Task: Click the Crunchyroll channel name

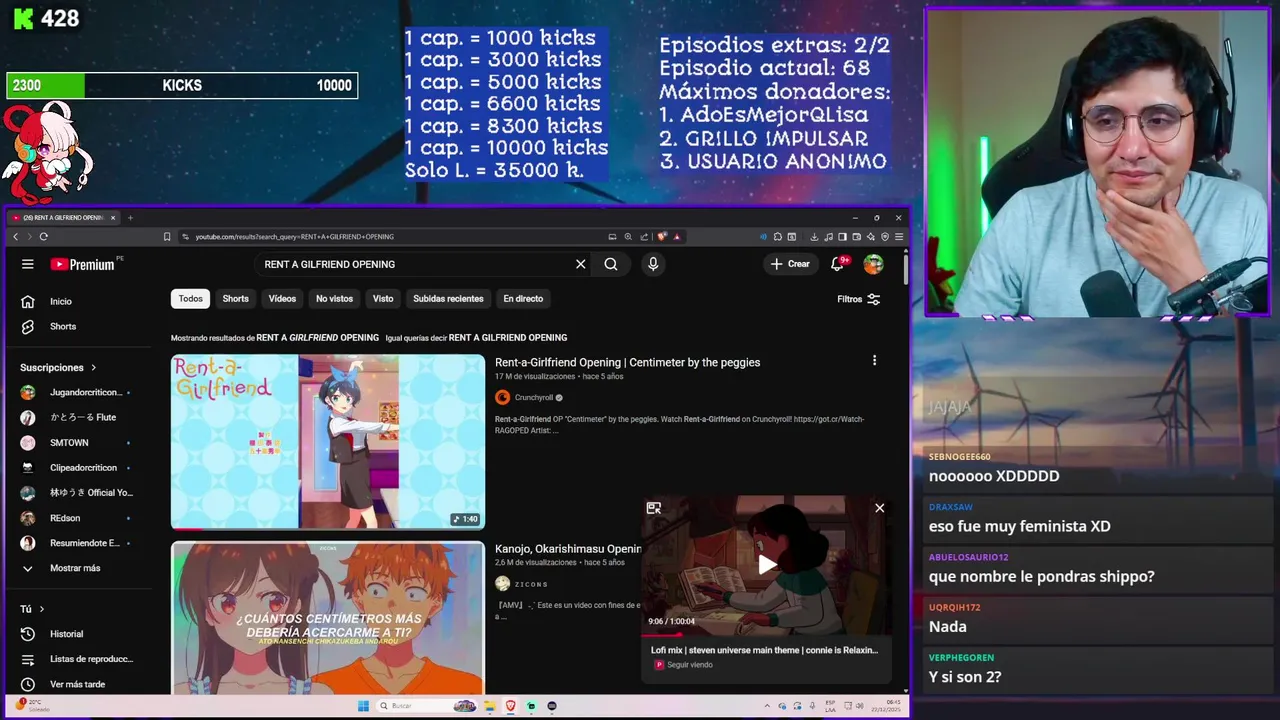Action: coord(534,397)
